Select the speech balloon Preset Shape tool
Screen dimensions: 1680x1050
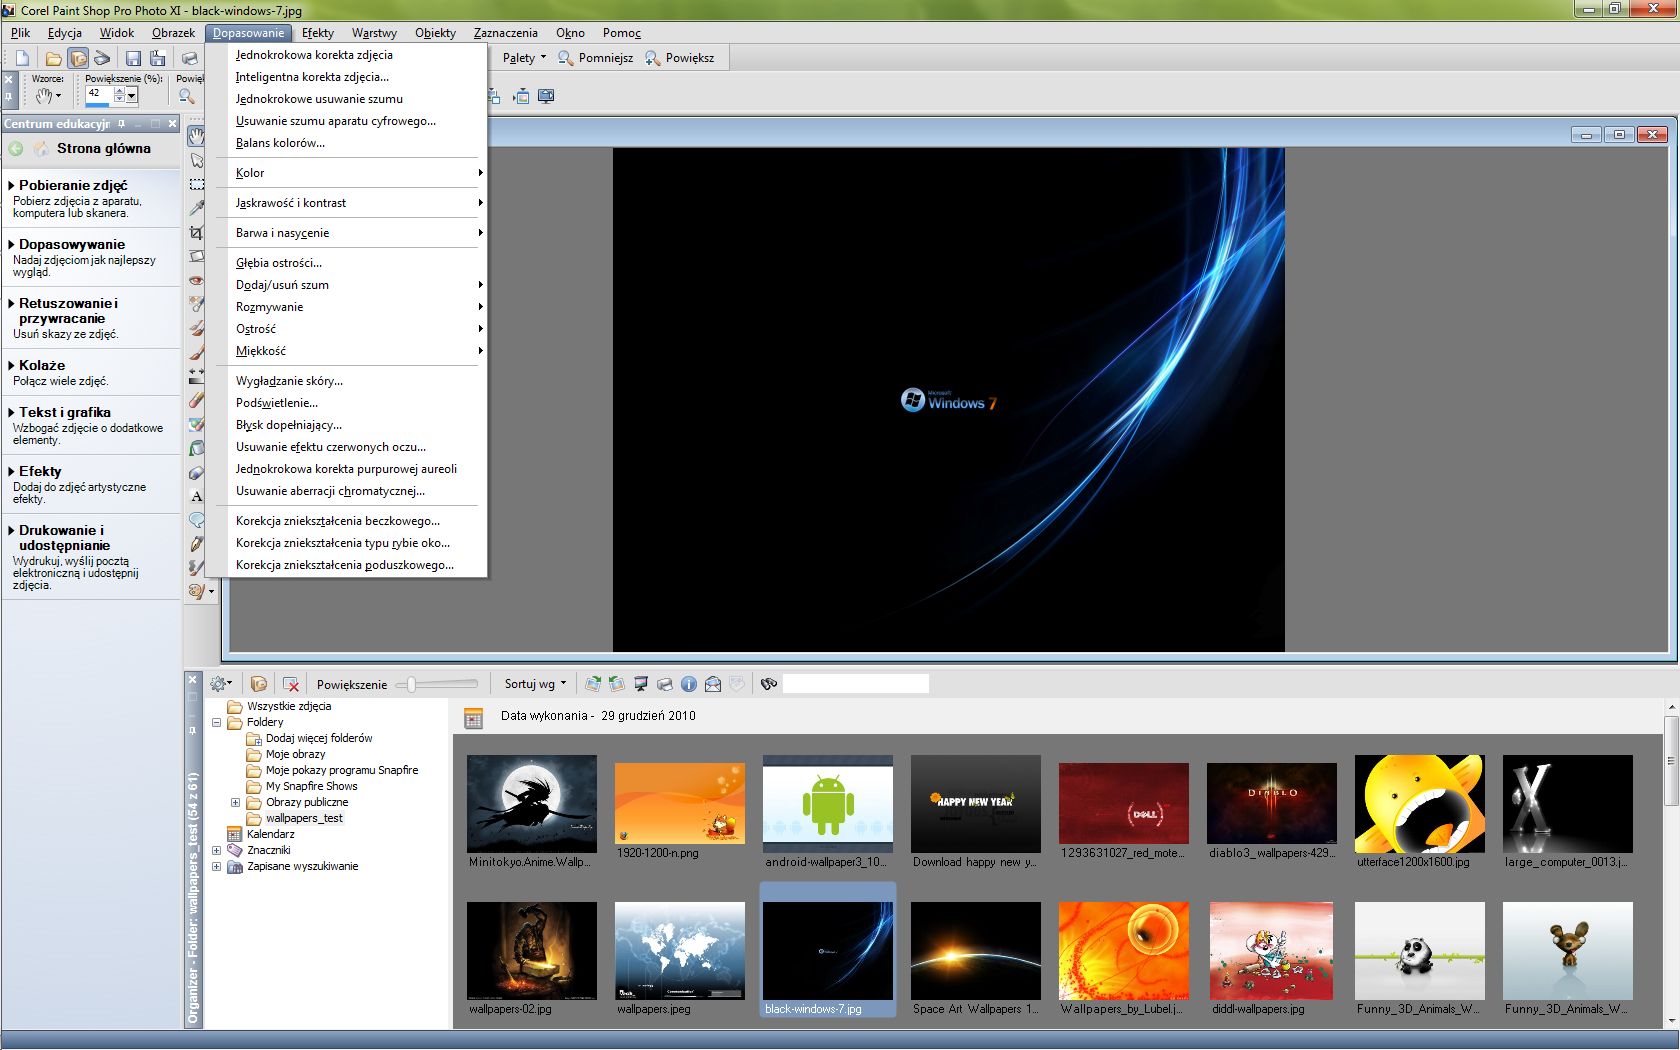click(197, 520)
